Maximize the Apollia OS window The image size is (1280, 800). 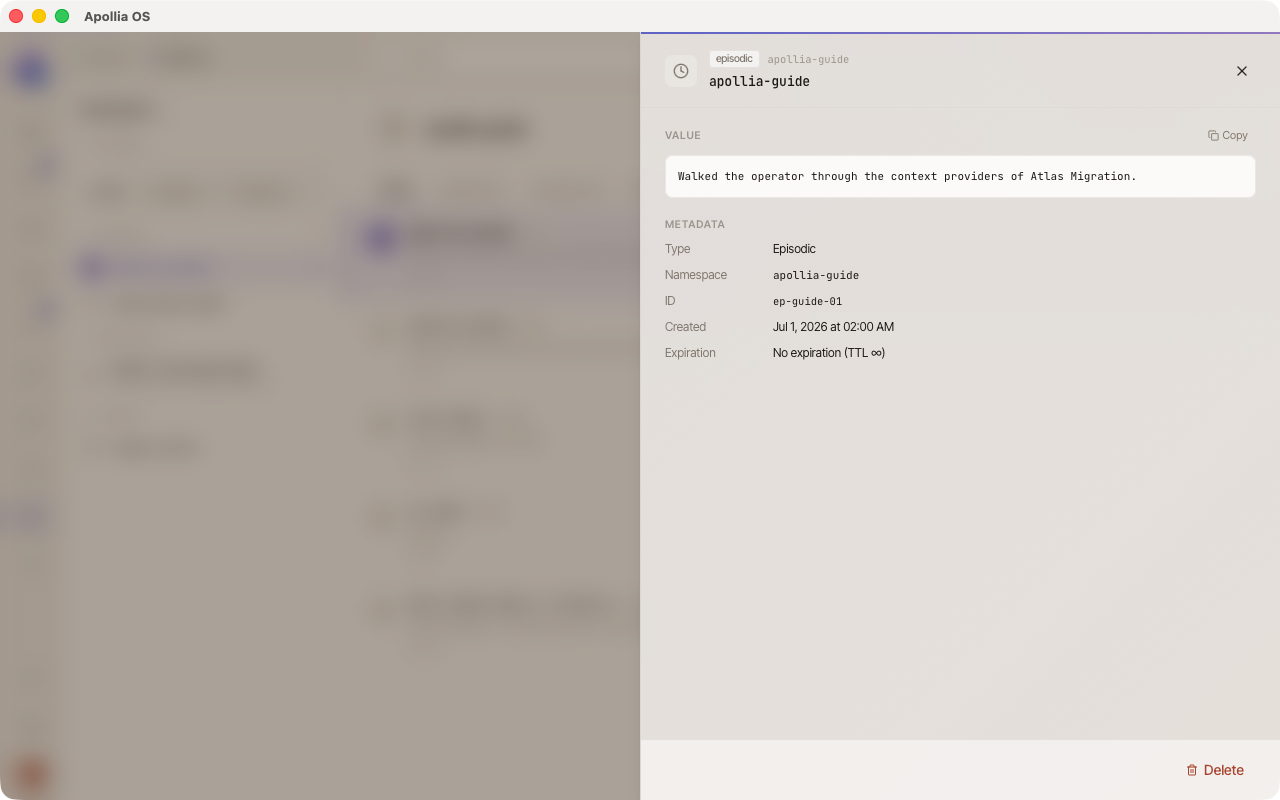point(62,16)
